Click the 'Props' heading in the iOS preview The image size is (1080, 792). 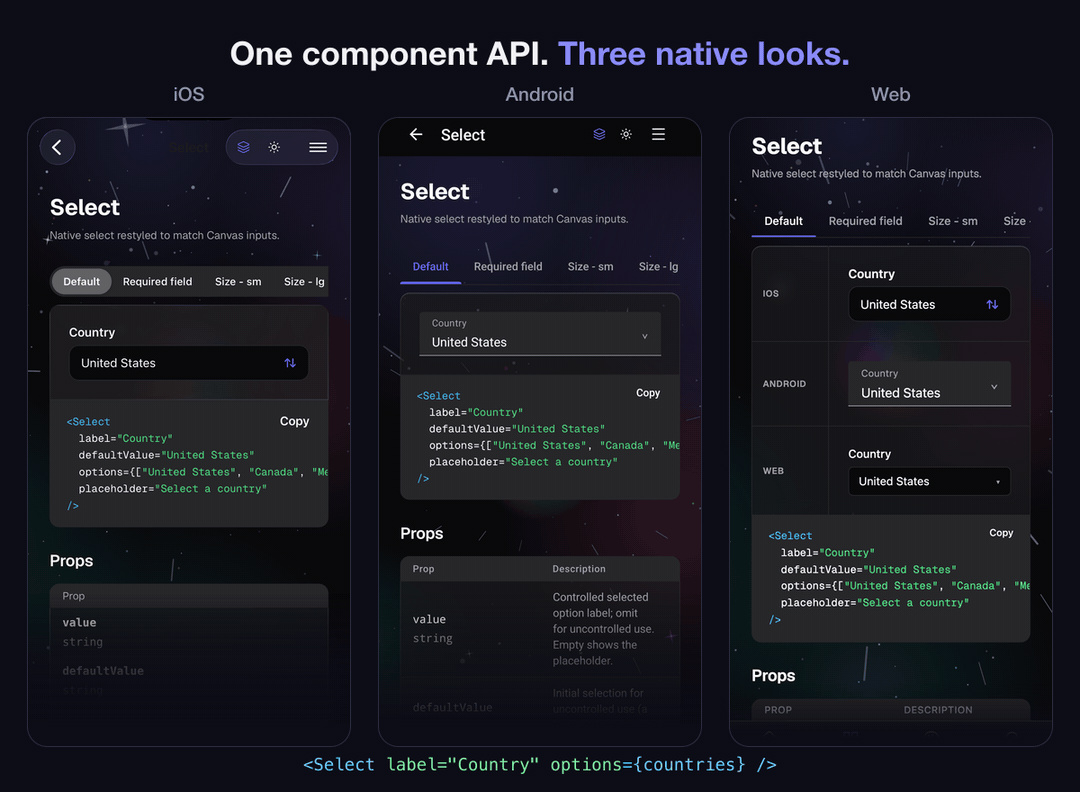(x=71, y=561)
